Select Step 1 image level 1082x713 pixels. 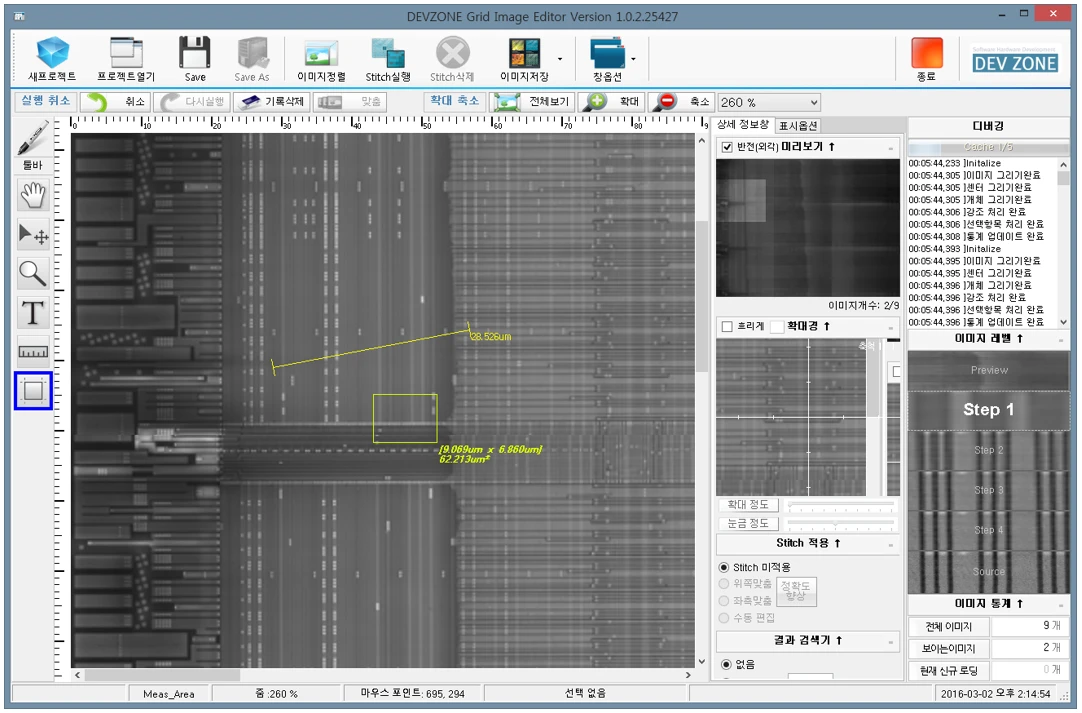point(988,410)
